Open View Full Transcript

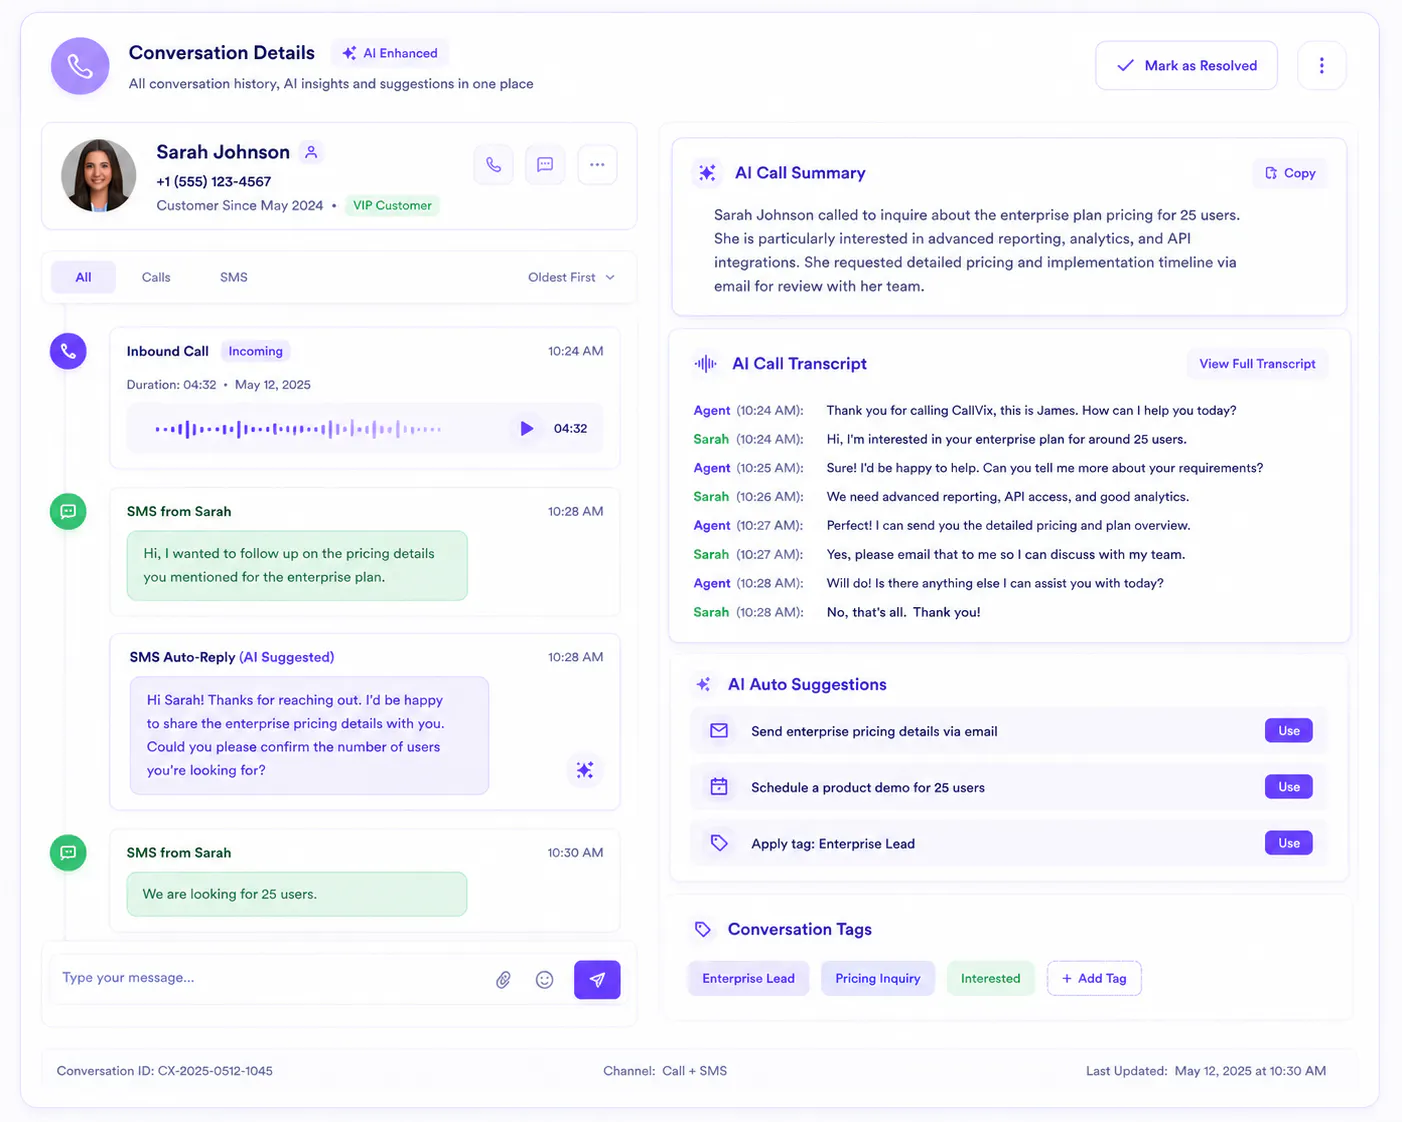tap(1257, 364)
